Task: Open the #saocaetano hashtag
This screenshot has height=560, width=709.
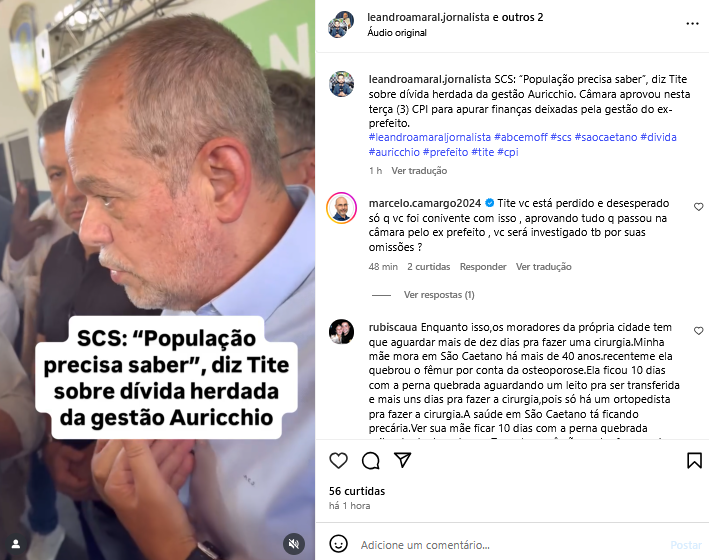Action: (x=605, y=137)
